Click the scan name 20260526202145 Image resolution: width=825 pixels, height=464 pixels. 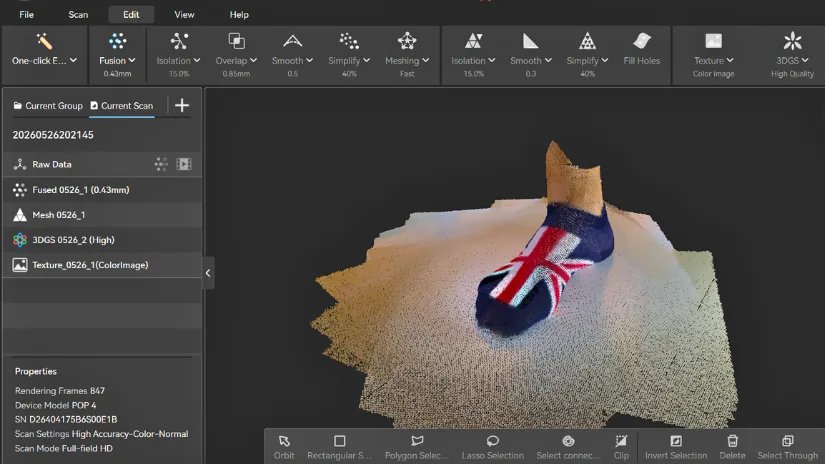(x=53, y=135)
